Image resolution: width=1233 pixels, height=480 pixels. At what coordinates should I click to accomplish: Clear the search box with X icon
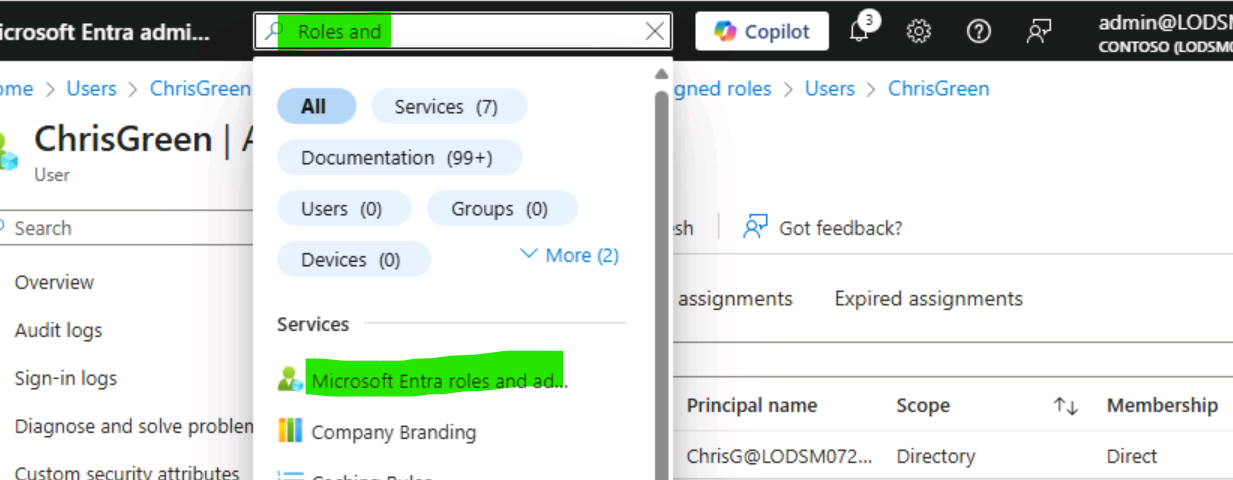click(x=655, y=32)
